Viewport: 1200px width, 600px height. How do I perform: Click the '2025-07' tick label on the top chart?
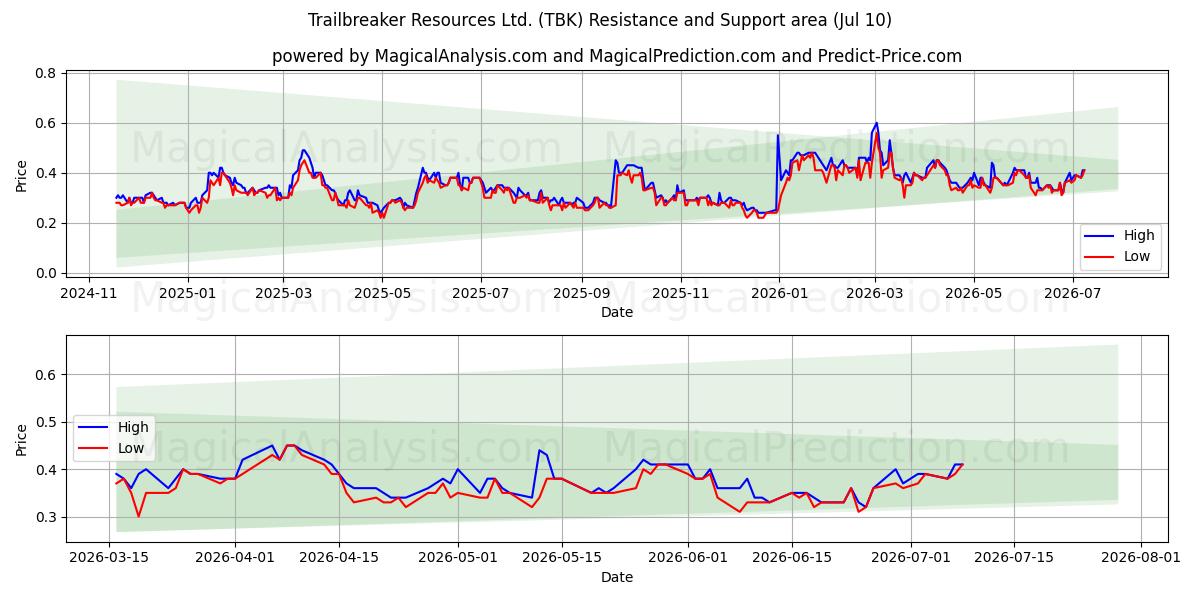point(480,293)
